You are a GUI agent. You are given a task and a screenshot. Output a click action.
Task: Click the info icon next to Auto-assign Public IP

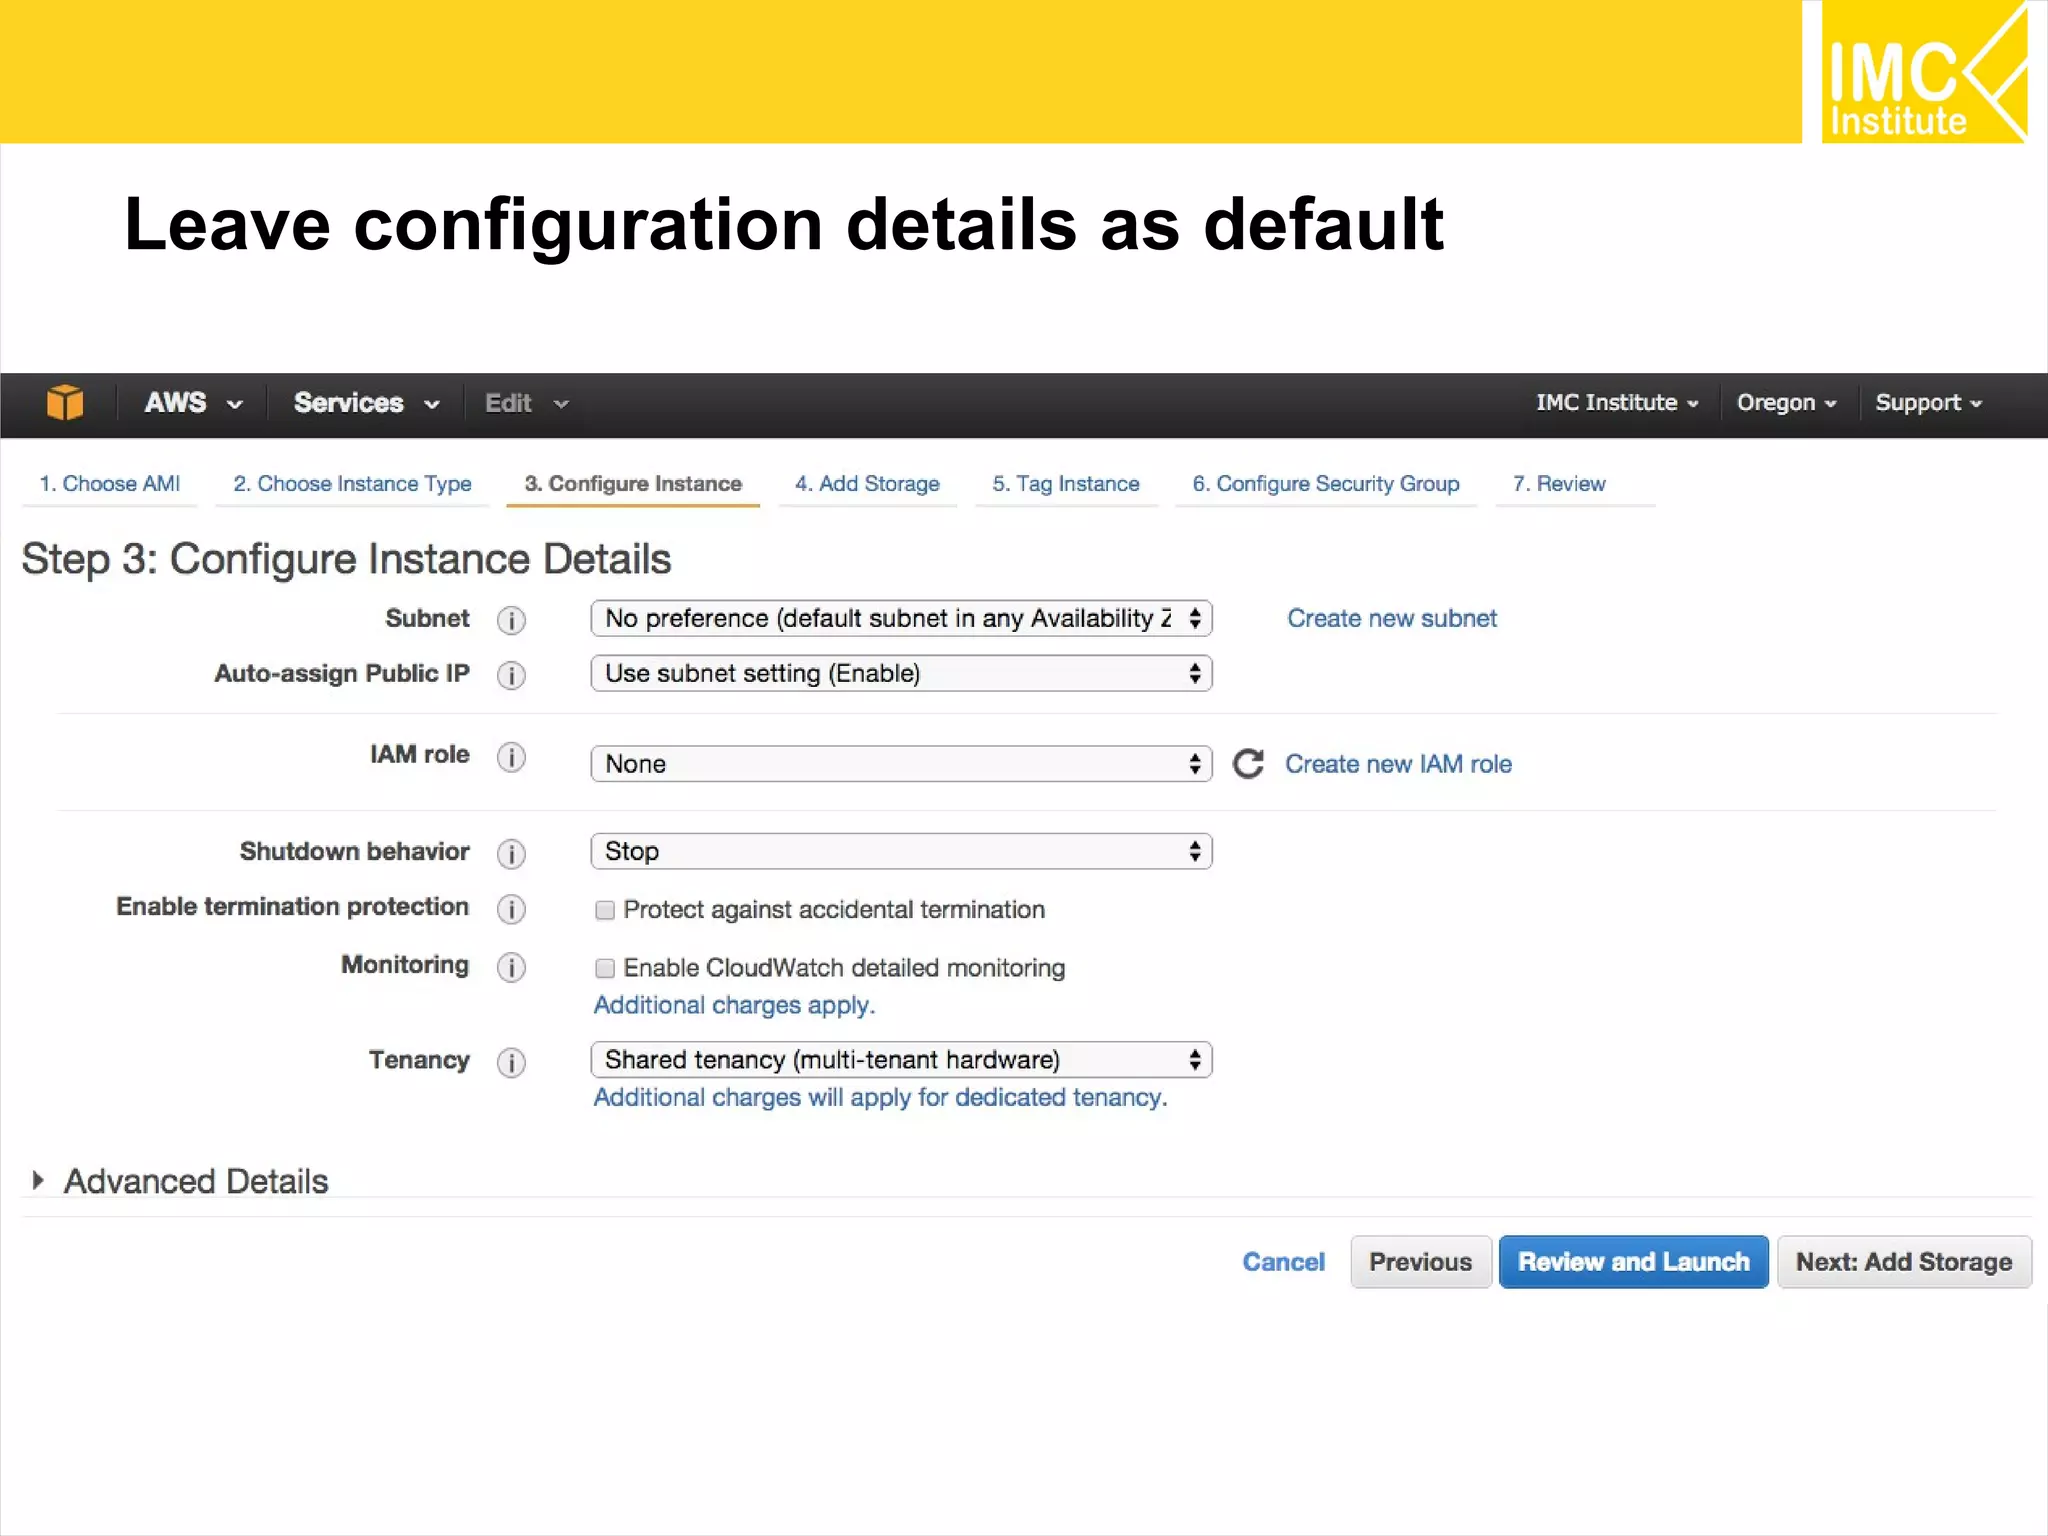click(x=511, y=675)
